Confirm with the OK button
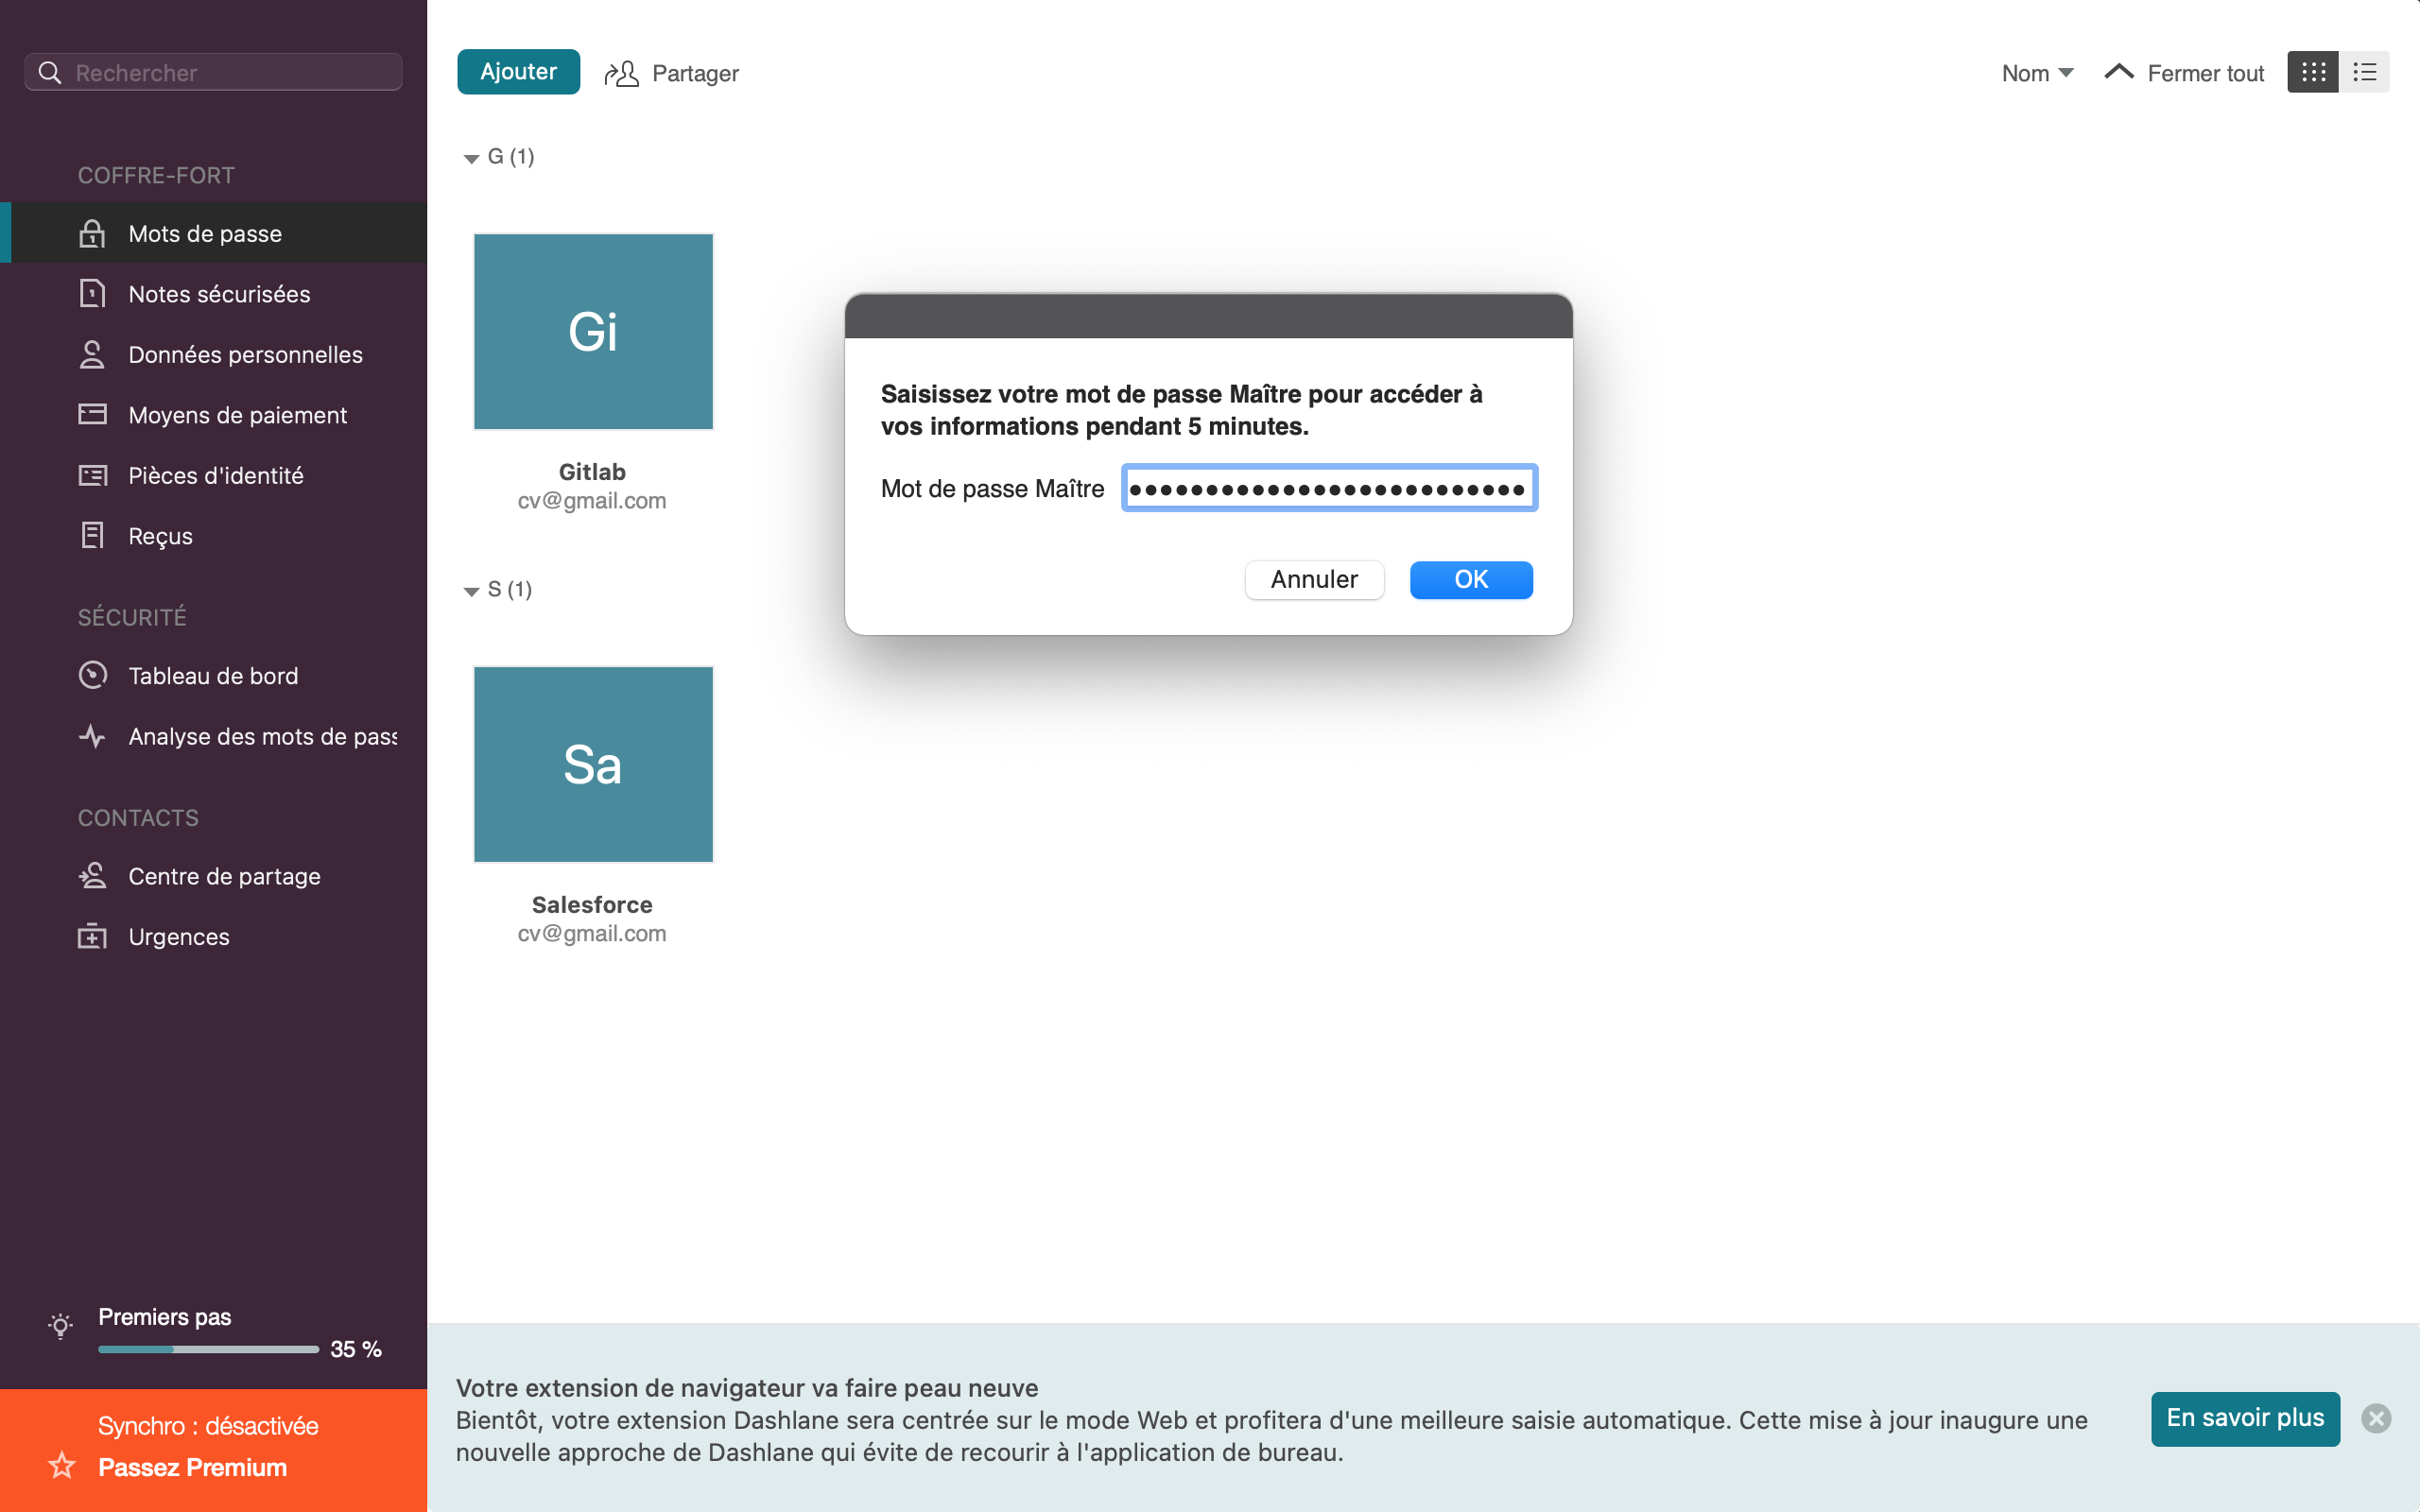The height and width of the screenshot is (1512, 2420). (1470, 579)
